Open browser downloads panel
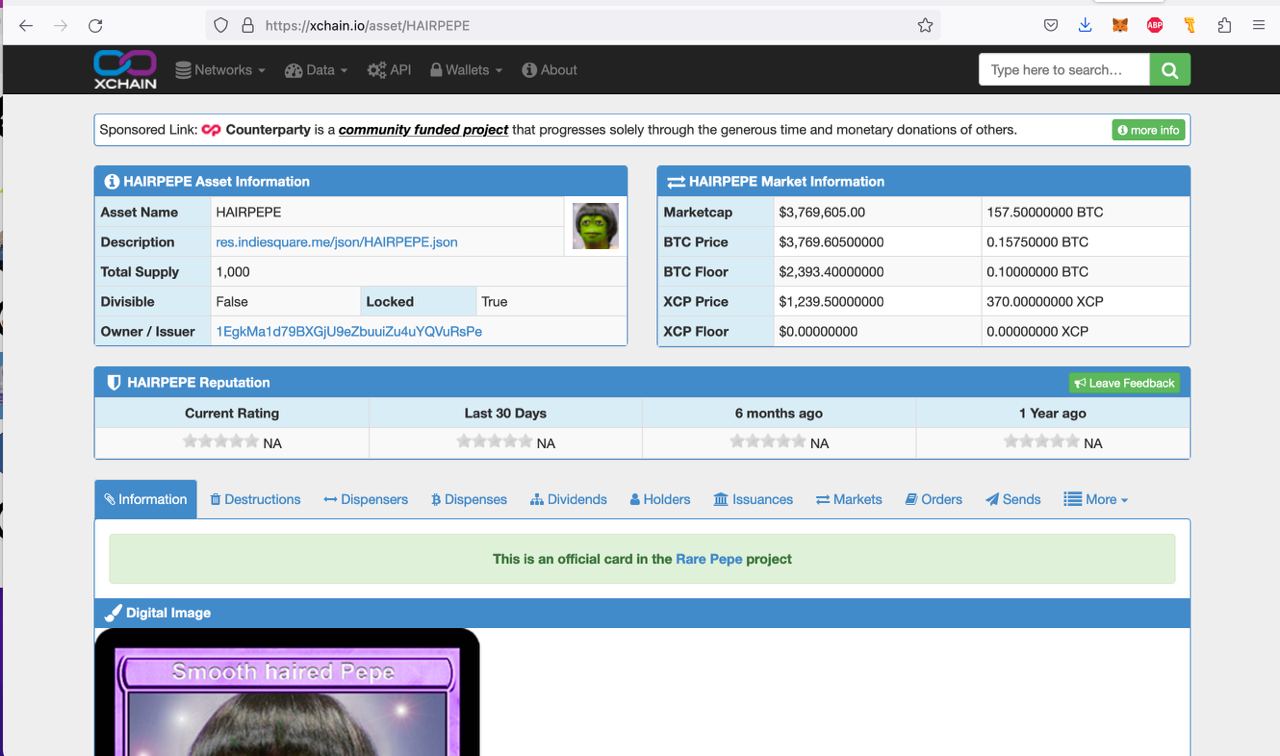 1085,26
